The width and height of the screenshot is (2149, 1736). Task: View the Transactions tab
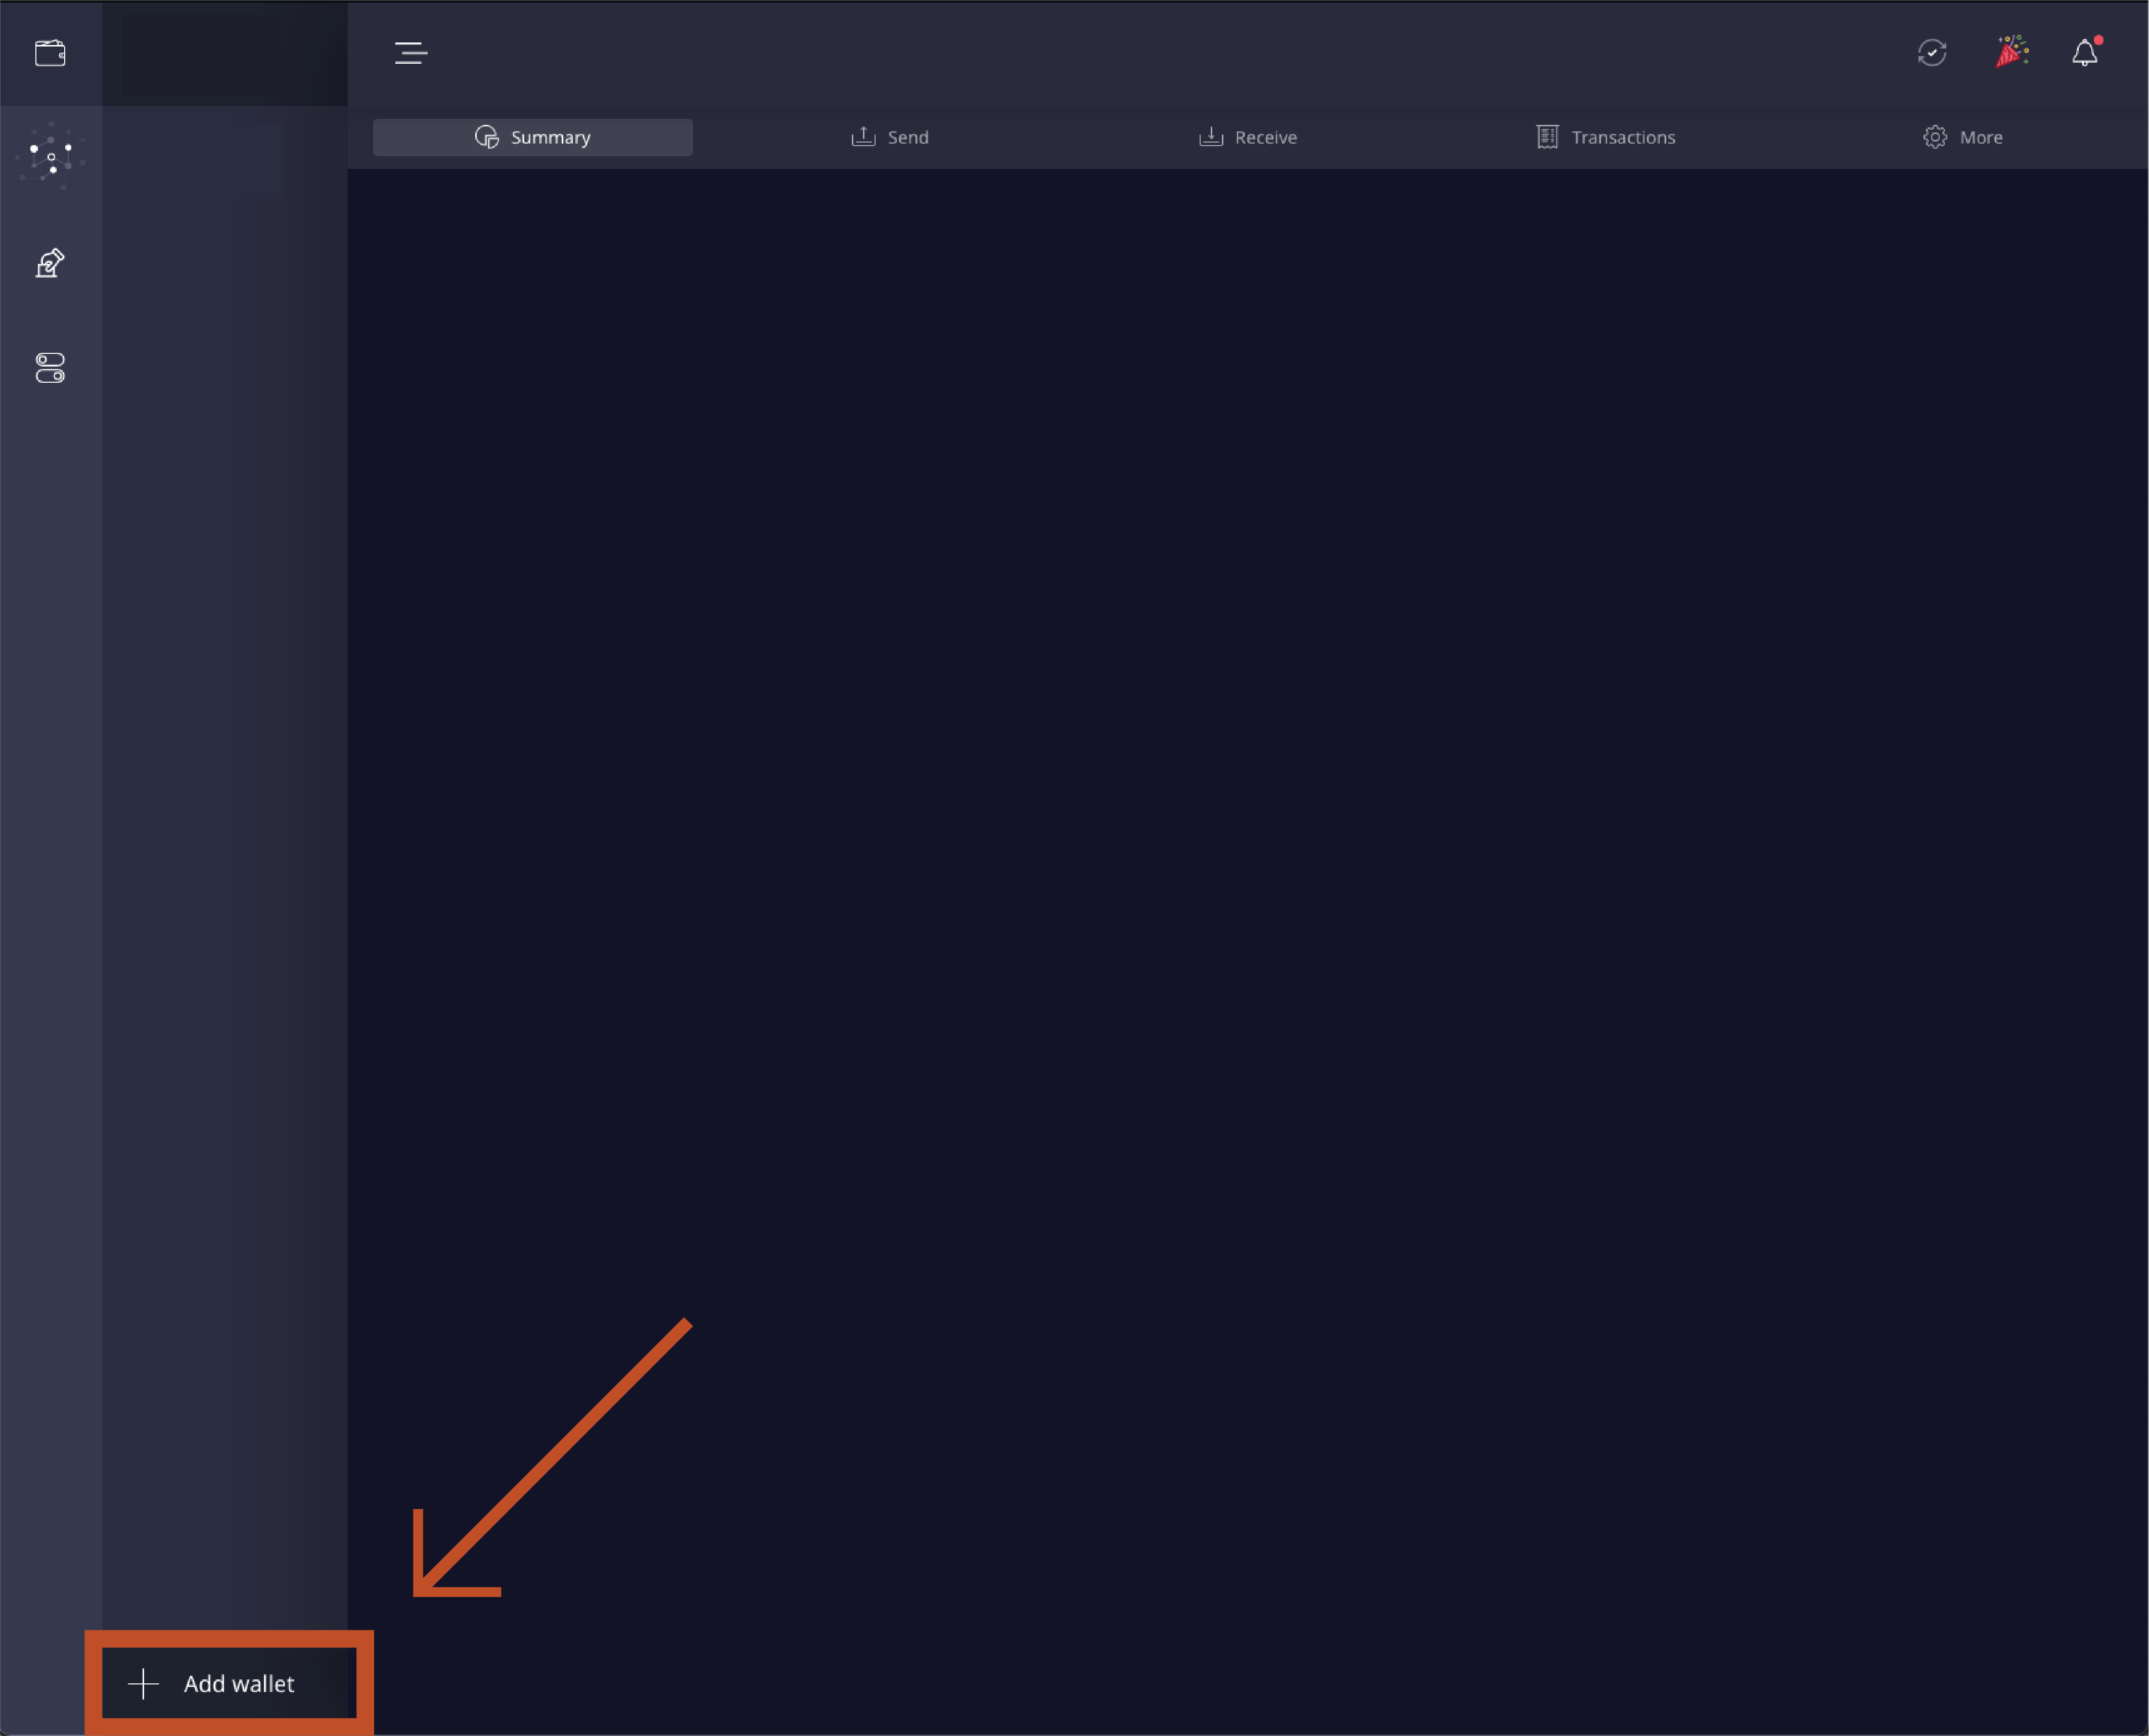[x=1606, y=137]
